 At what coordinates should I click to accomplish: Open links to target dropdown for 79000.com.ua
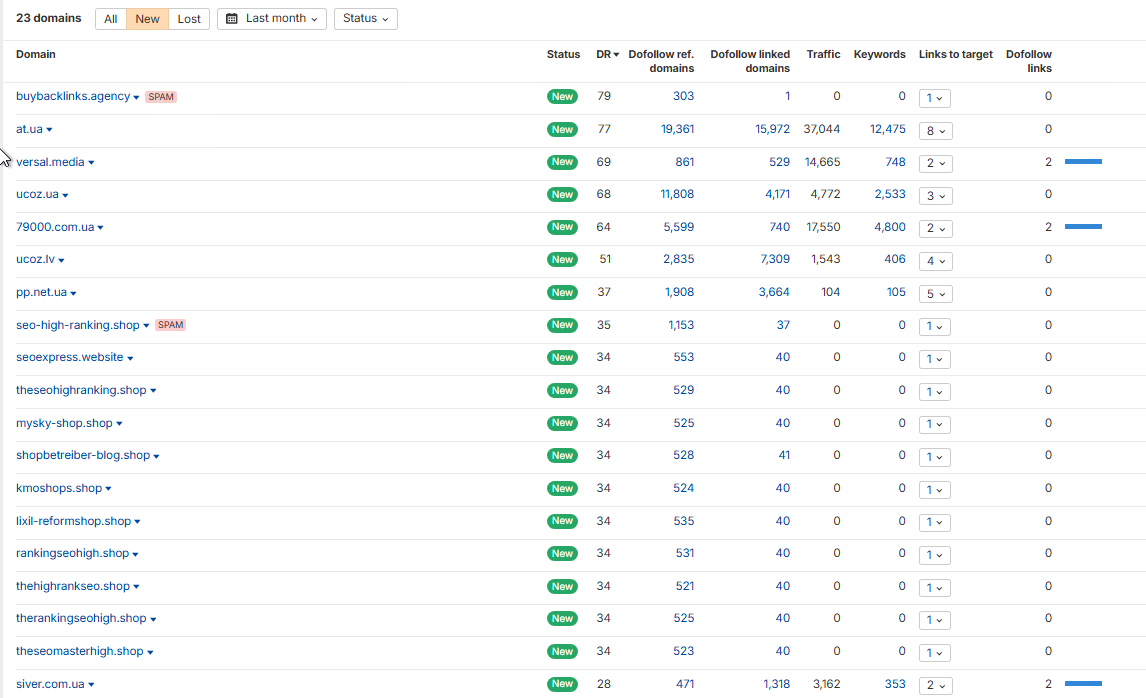tap(935, 229)
